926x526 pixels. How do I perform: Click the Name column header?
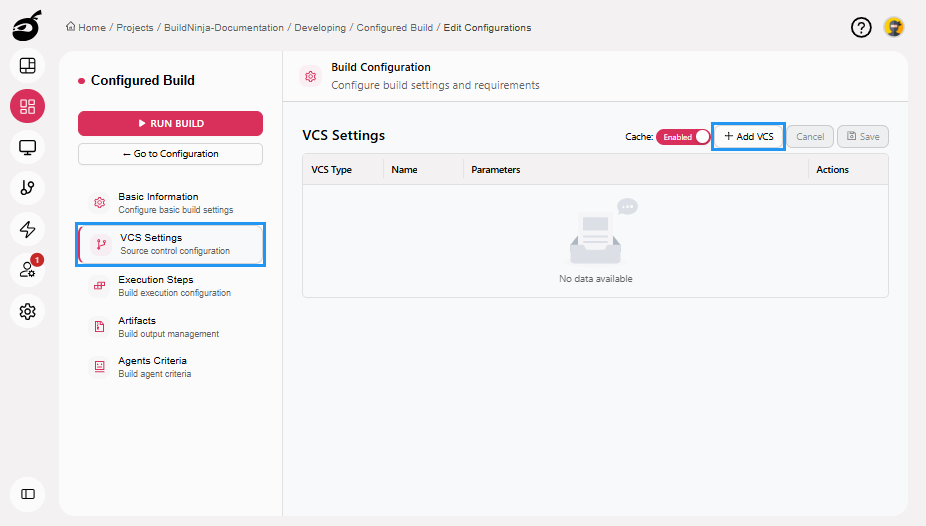coord(405,169)
